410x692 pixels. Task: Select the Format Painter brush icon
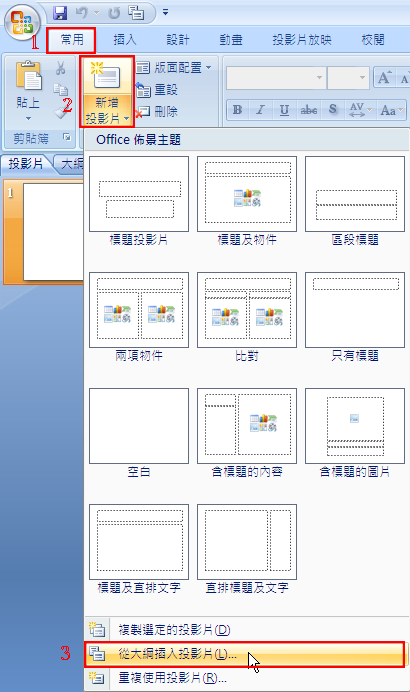click(x=61, y=112)
